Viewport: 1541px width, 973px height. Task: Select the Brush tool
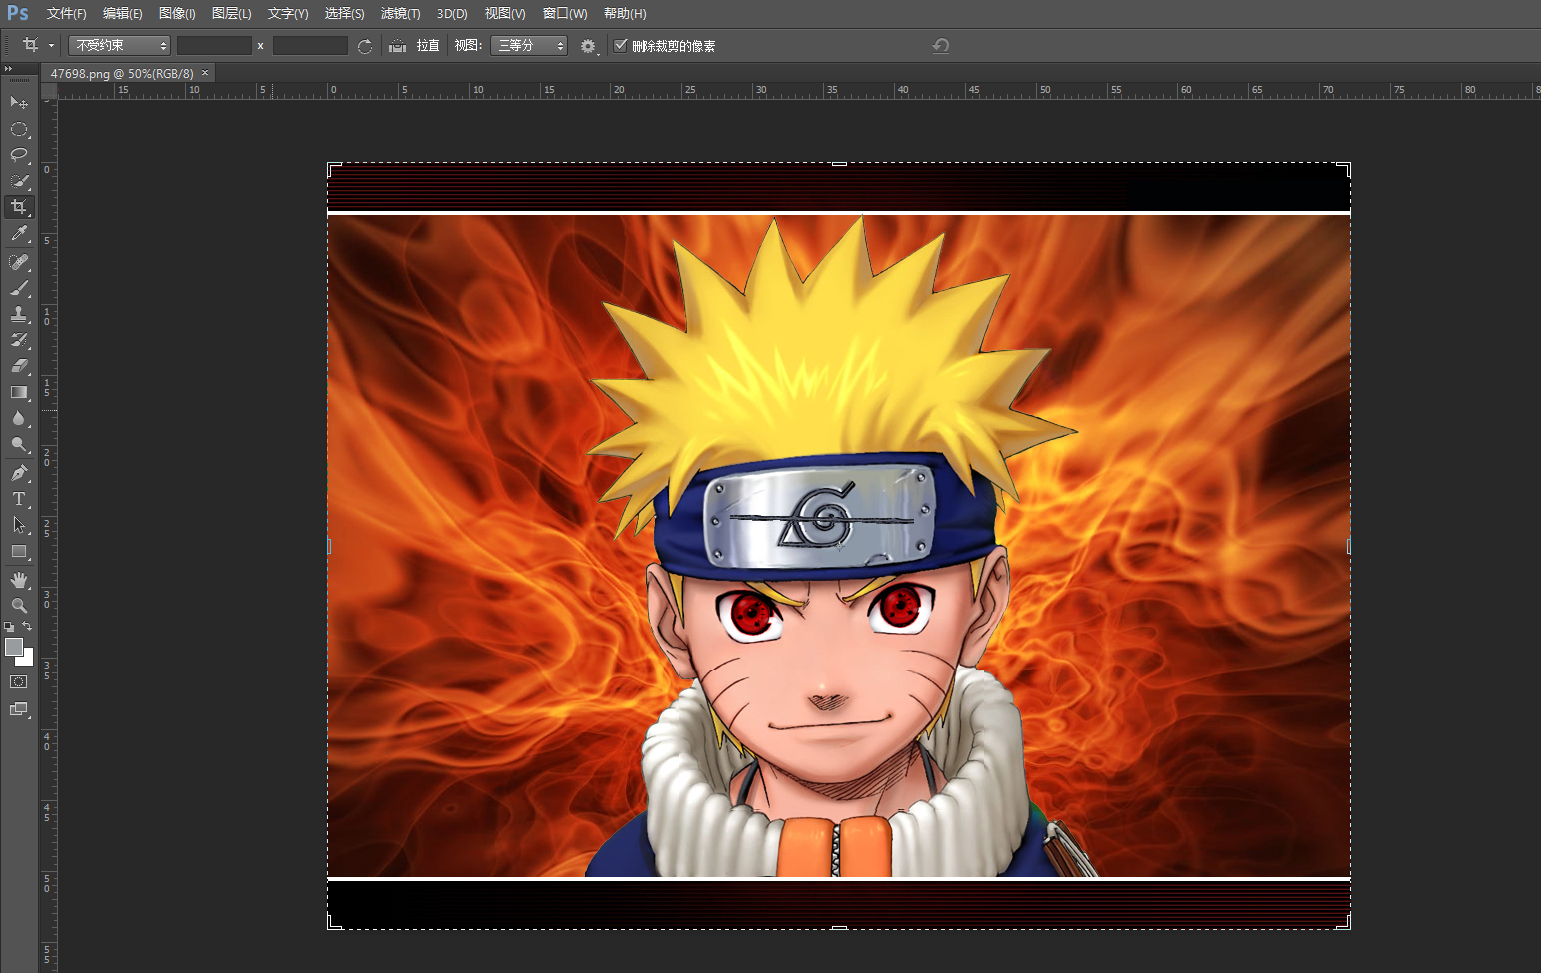point(19,288)
